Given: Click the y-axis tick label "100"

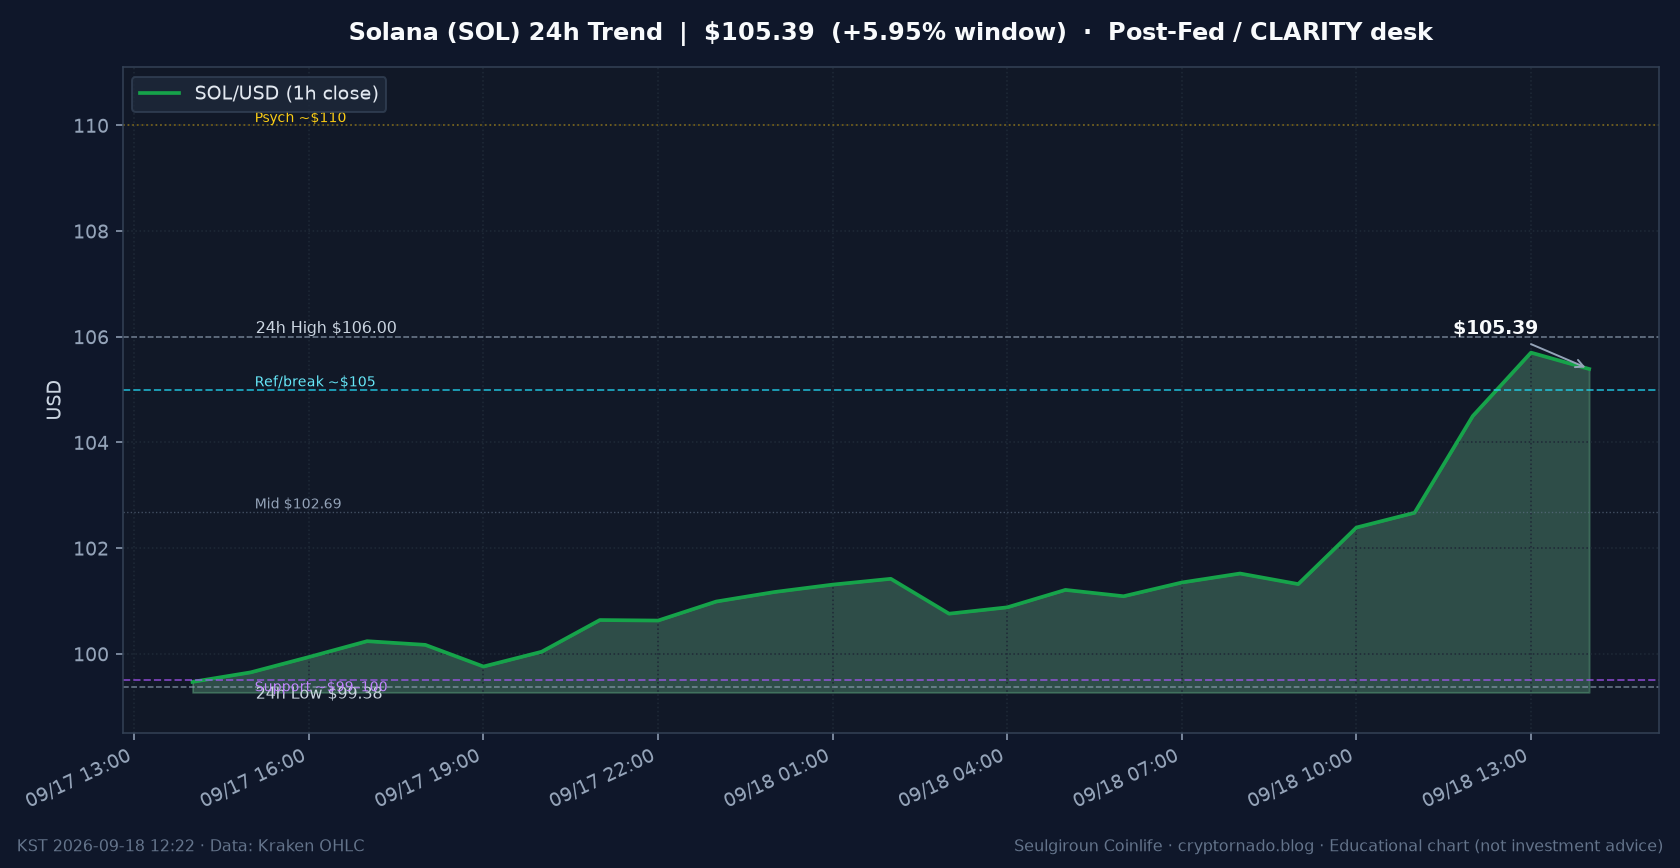Looking at the screenshot, I should pyautogui.click(x=91, y=655).
